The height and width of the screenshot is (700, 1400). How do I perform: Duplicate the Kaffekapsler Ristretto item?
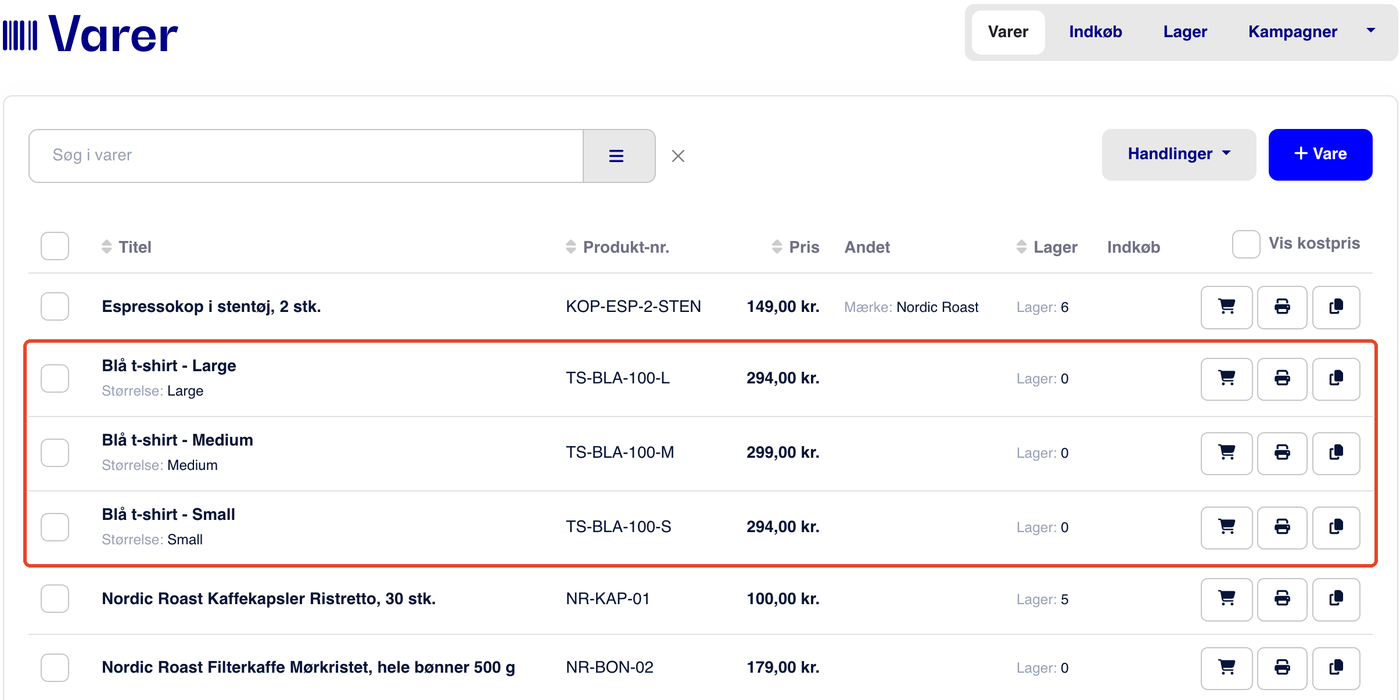(1336, 599)
